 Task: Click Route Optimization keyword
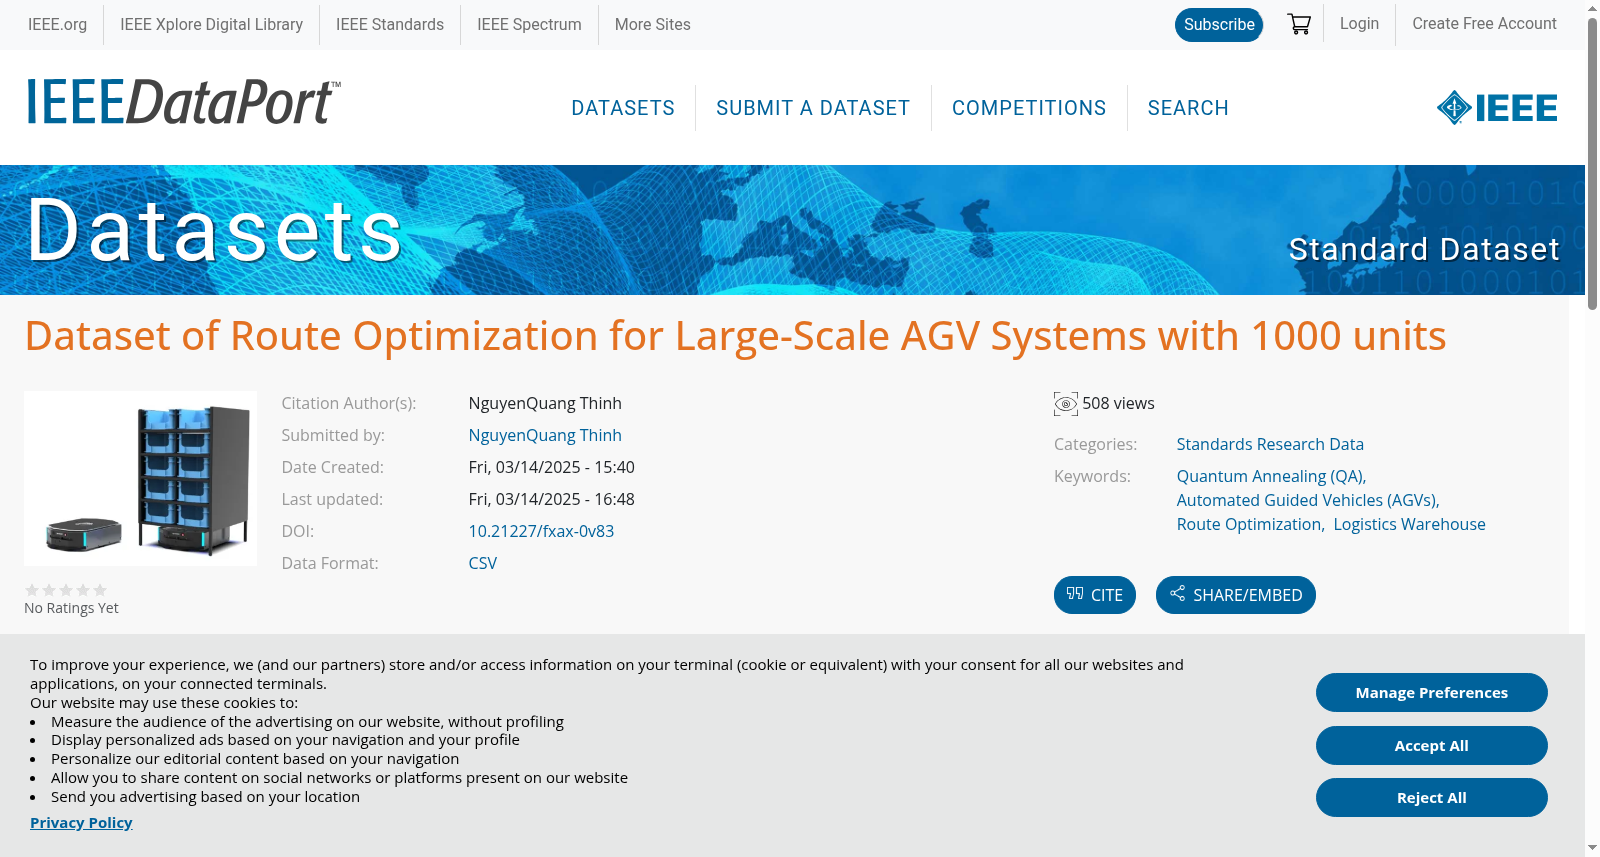(1249, 524)
